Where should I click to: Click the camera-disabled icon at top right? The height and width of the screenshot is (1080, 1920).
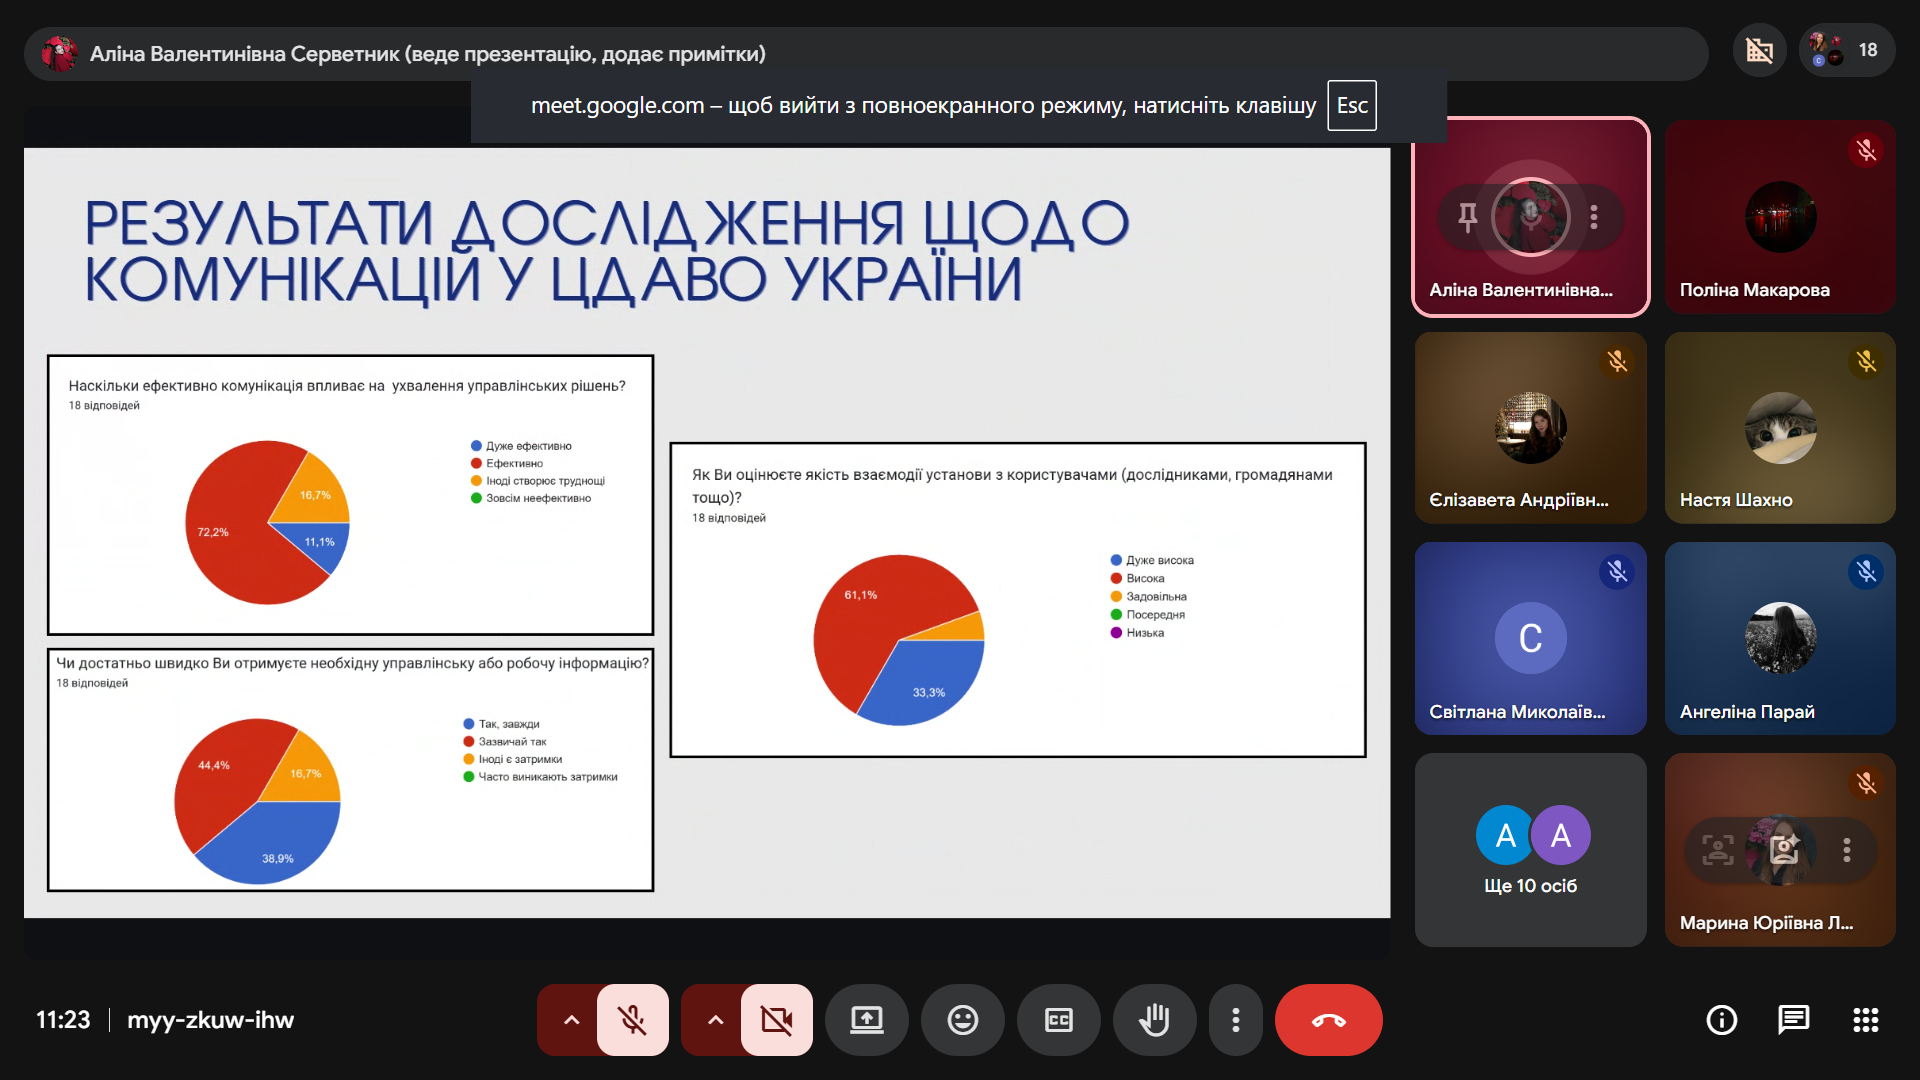point(1760,50)
